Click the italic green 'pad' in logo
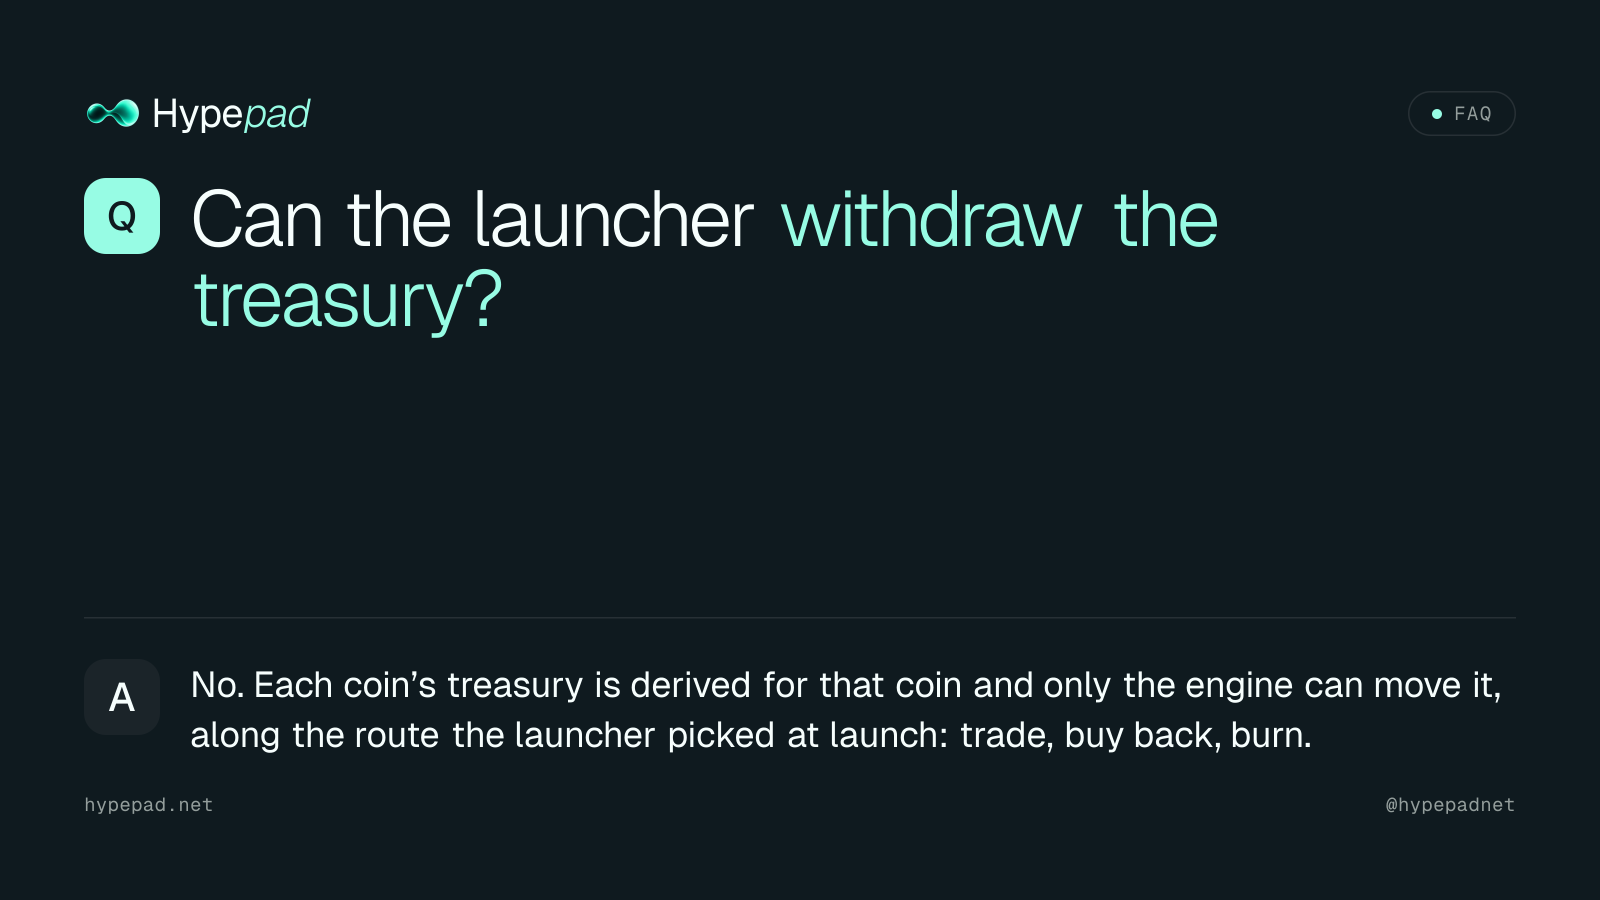Viewport: 1600px width, 900px height. [277, 116]
